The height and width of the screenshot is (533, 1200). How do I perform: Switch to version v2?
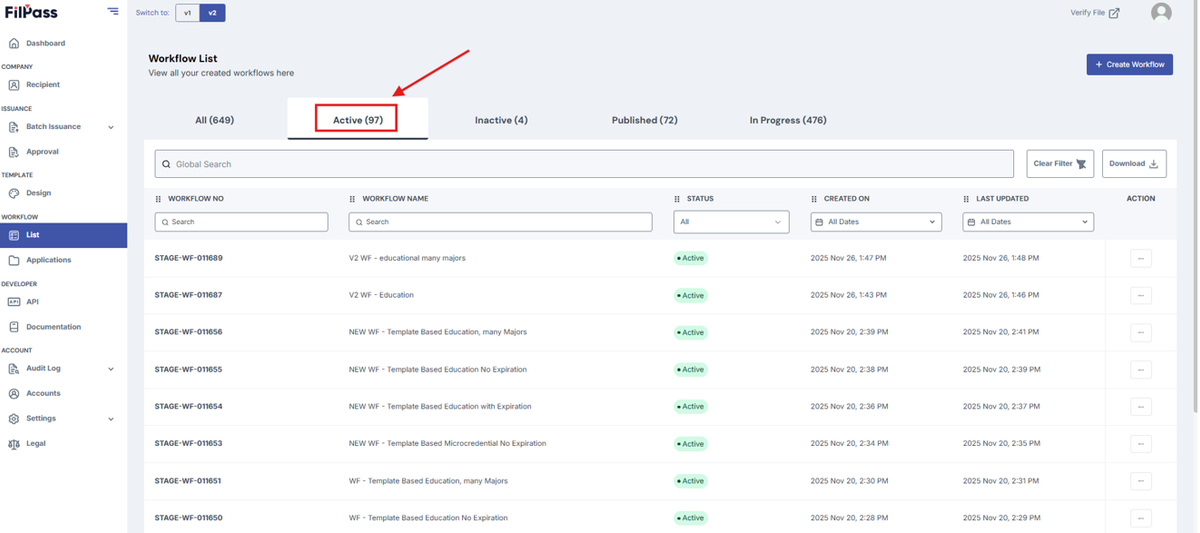point(212,13)
